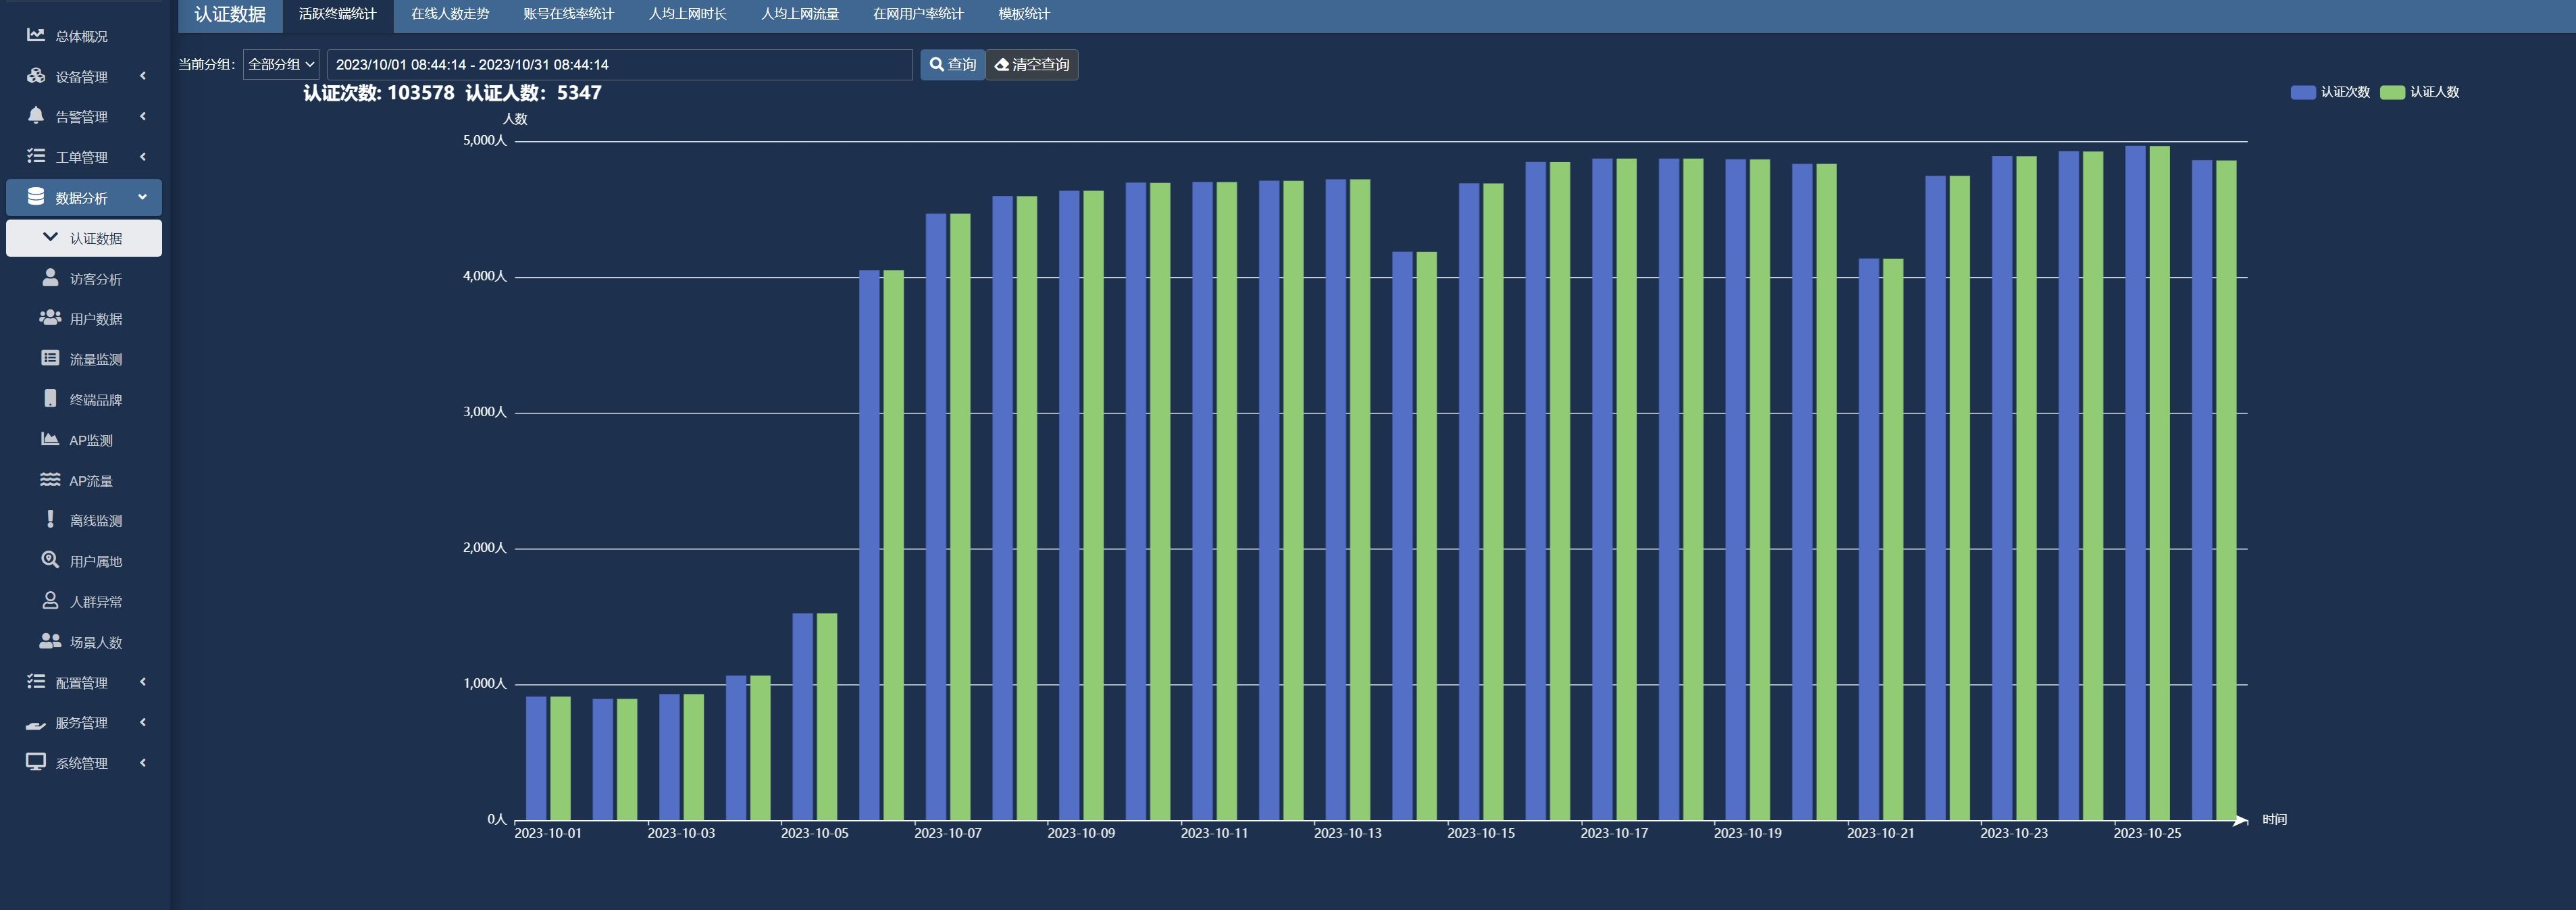Switch to 在线人数走势 tab

[450, 14]
